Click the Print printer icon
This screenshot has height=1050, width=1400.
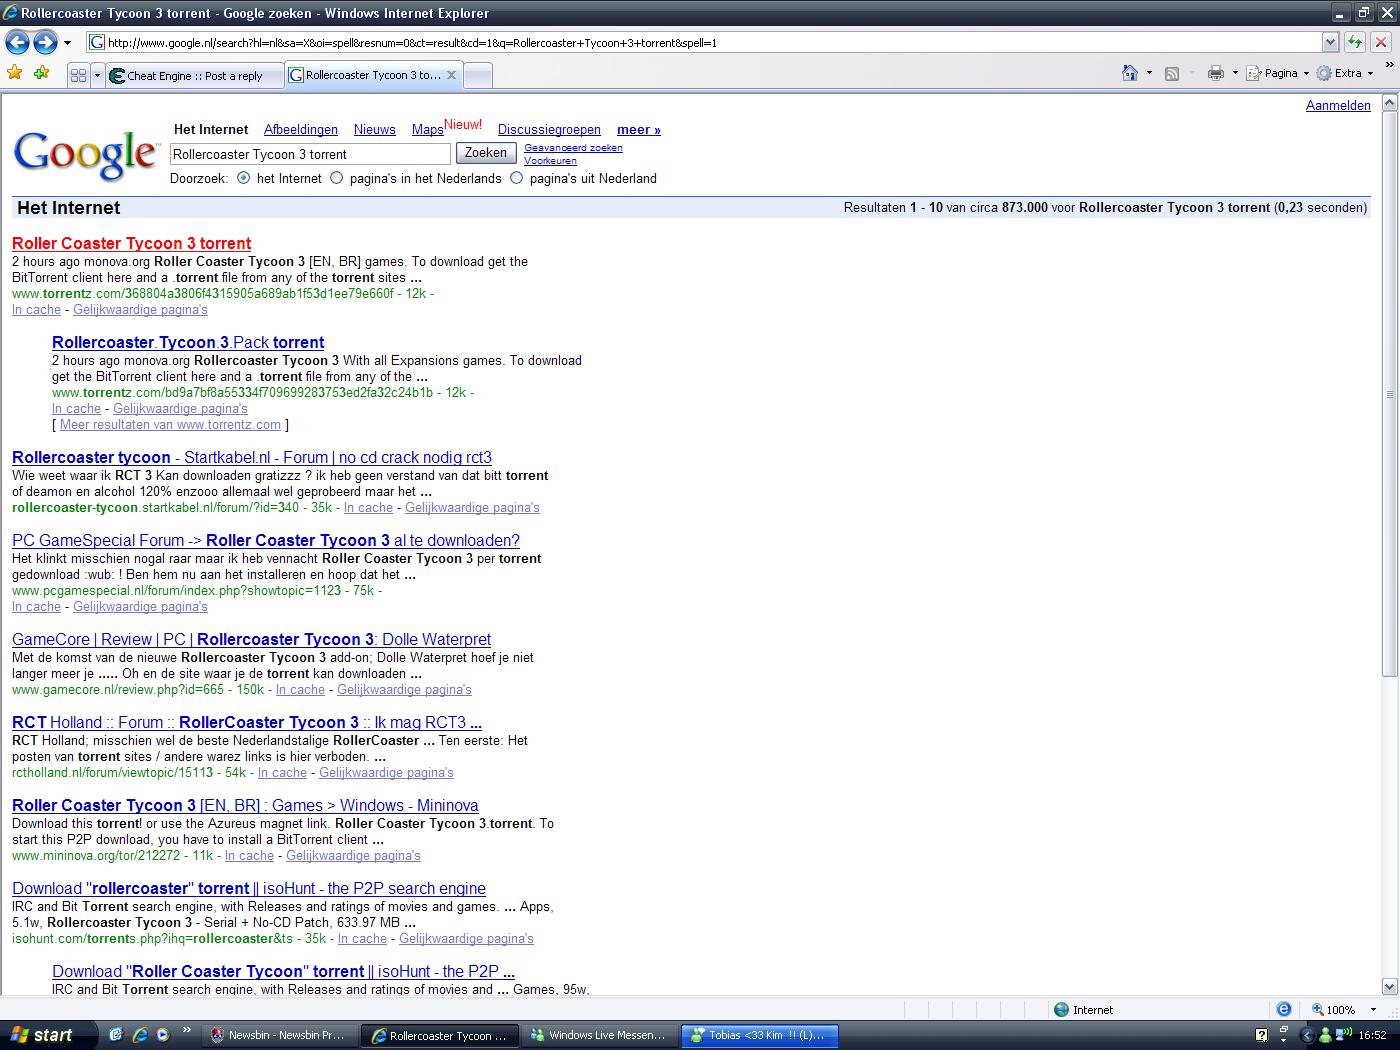click(1215, 73)
